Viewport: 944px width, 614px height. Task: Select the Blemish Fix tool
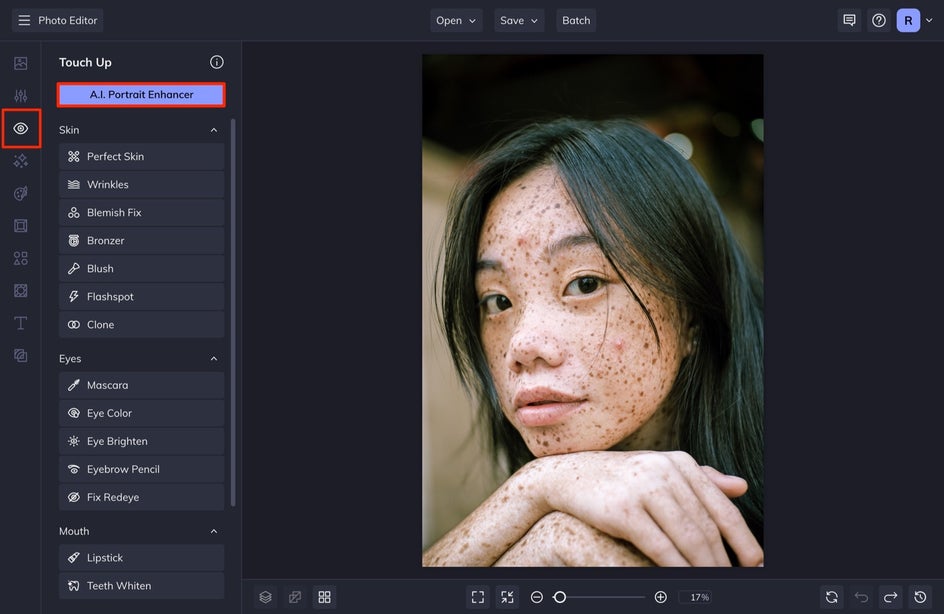(141, 212)
